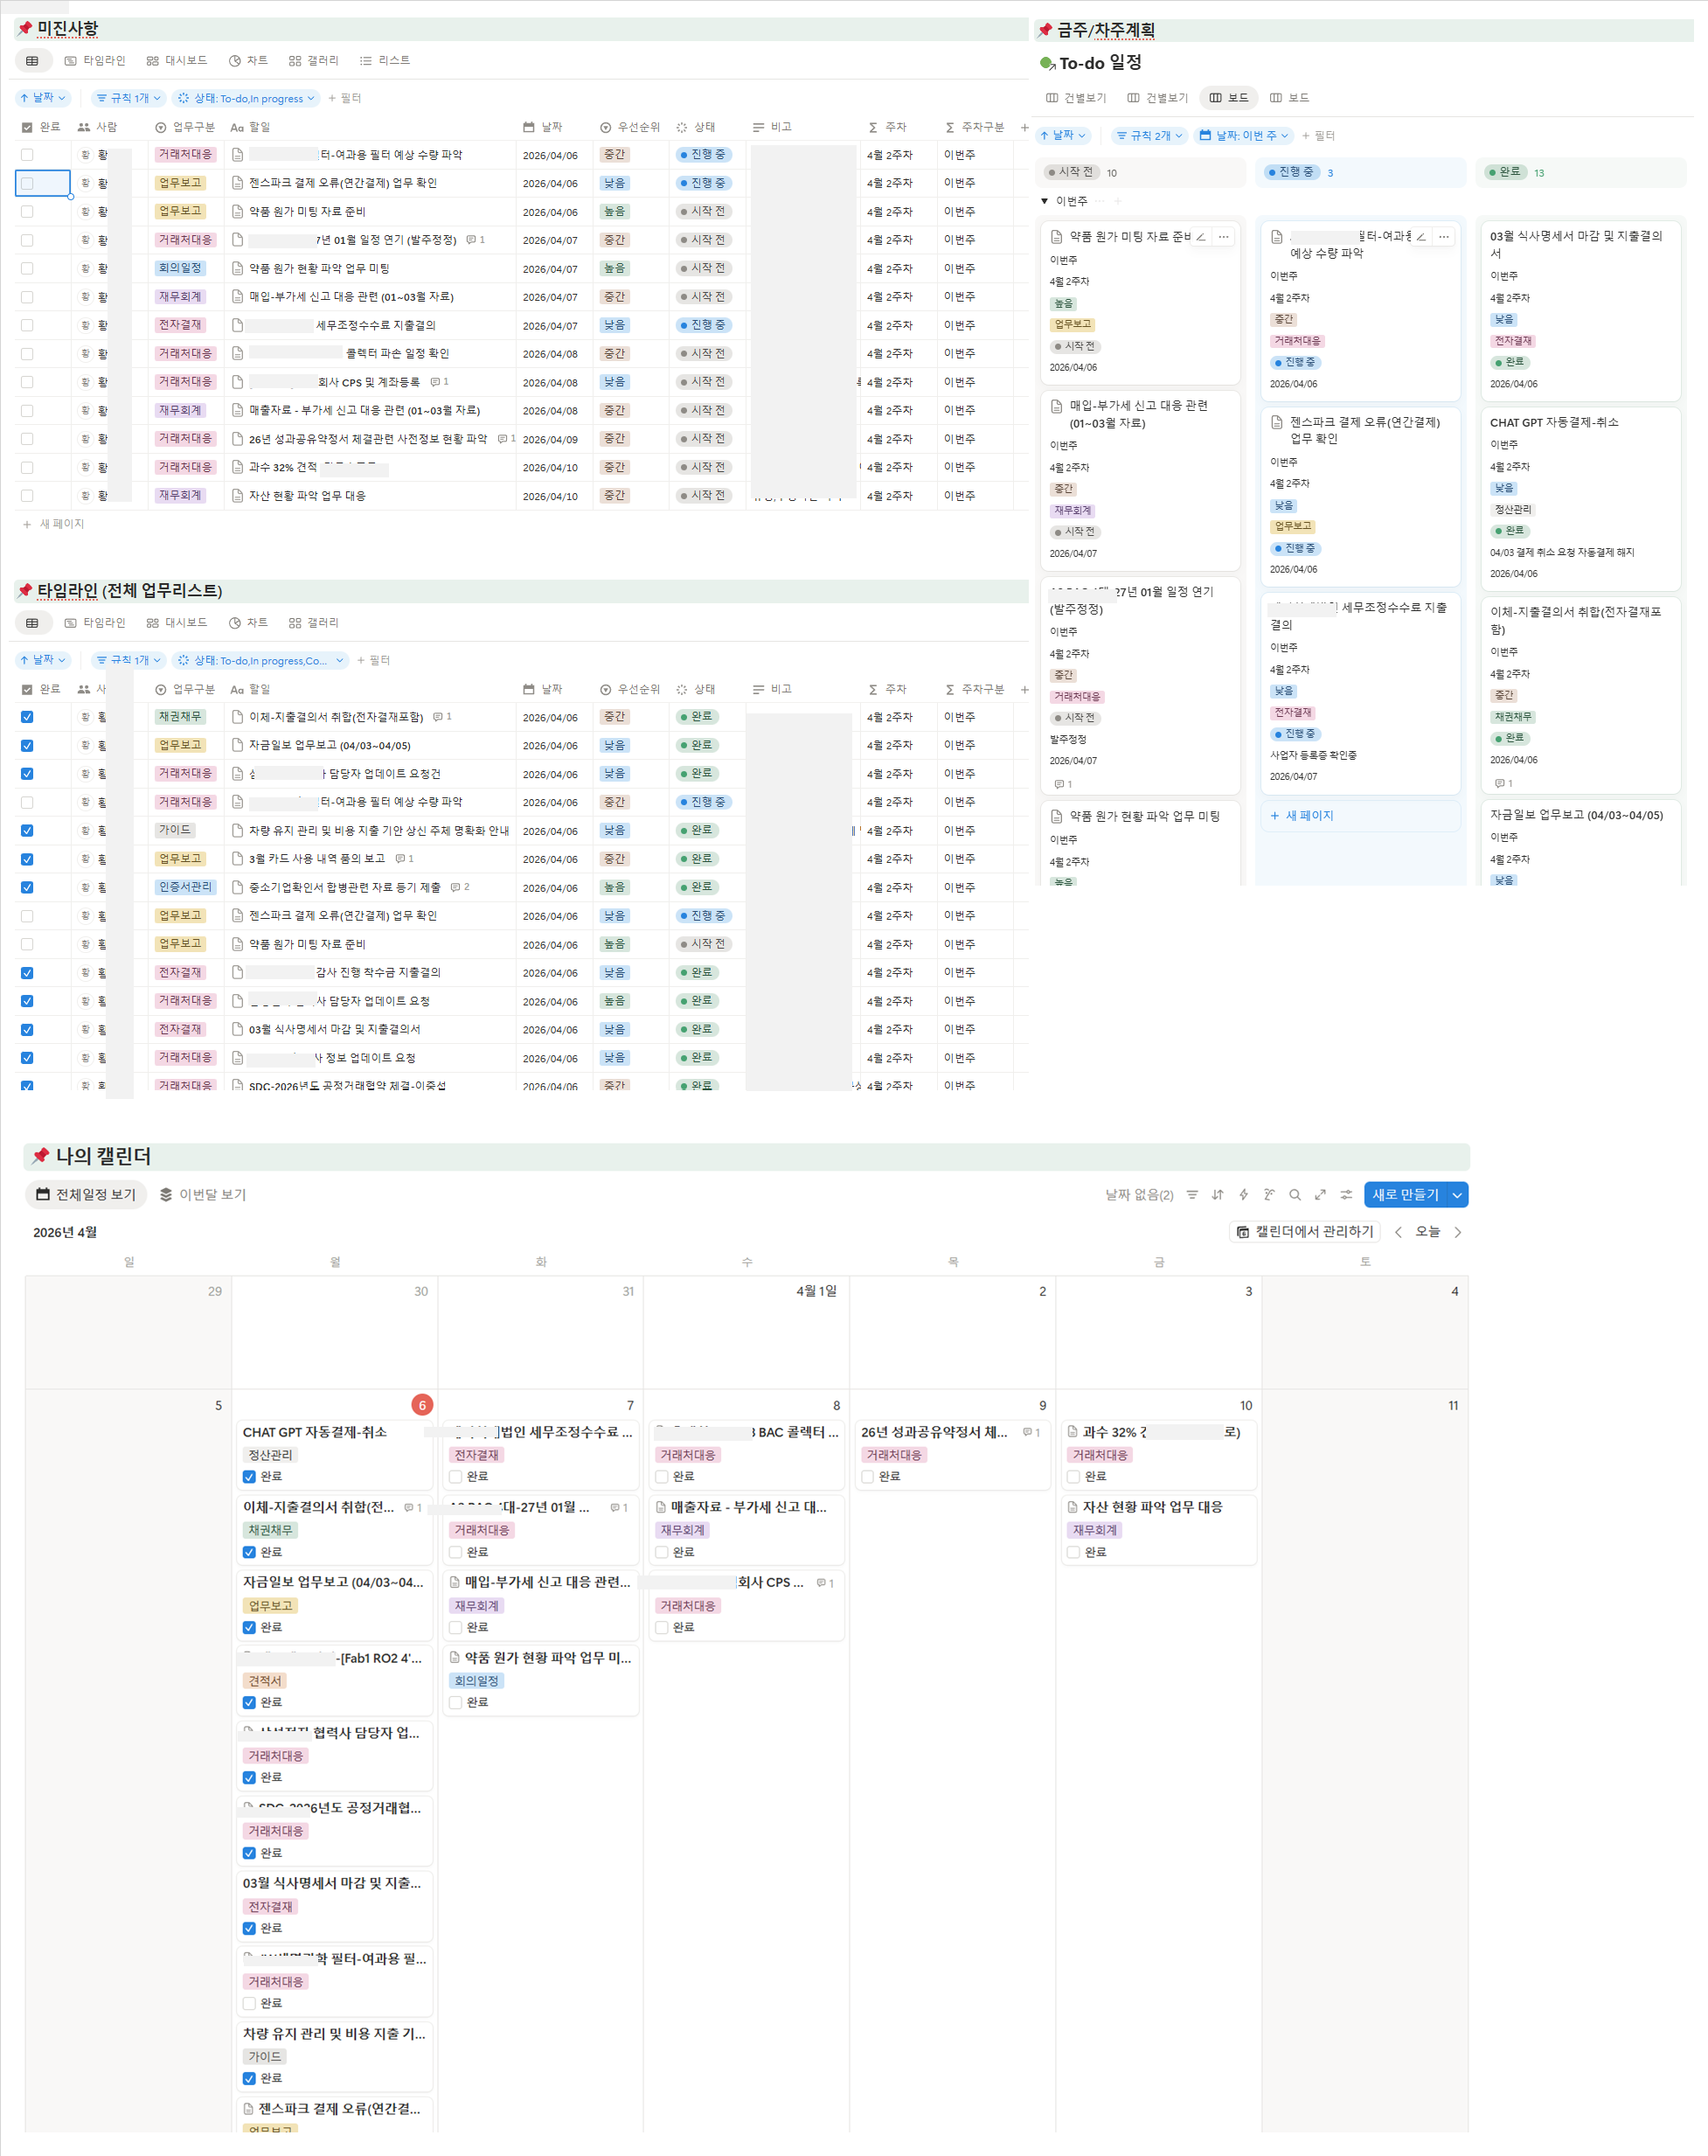Open 상태 filter with Co... in 타임라인 section
1708x2156 pixels.
[x=260, y=660]
